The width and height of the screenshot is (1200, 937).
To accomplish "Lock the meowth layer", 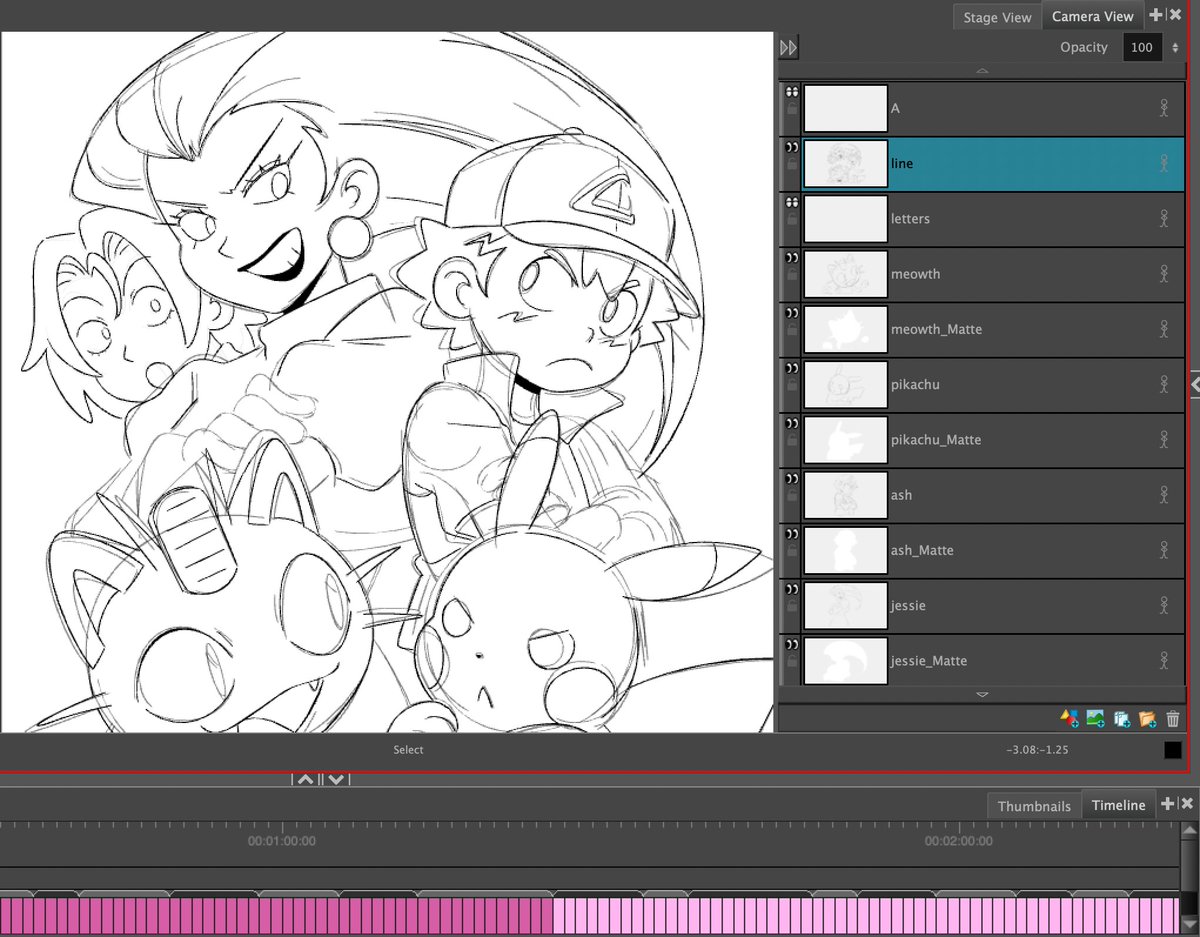I will (x=792, y=273).
